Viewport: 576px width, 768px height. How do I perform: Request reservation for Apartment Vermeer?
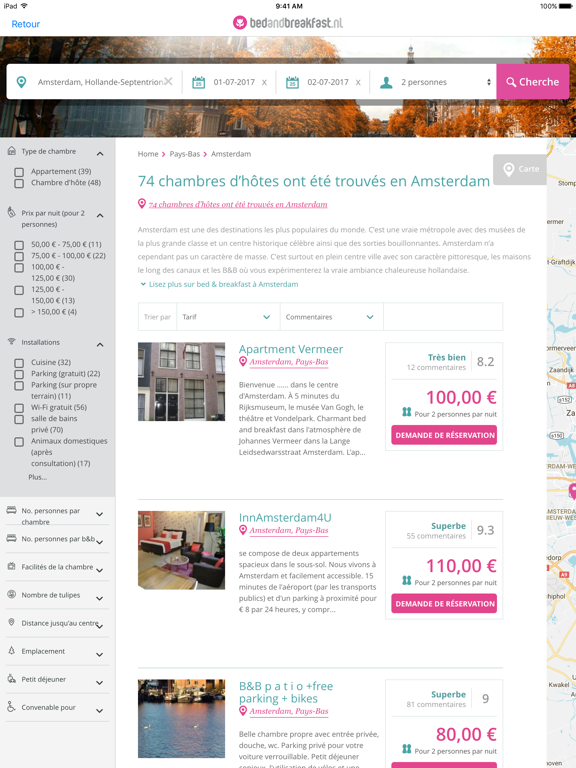point(444,435)
